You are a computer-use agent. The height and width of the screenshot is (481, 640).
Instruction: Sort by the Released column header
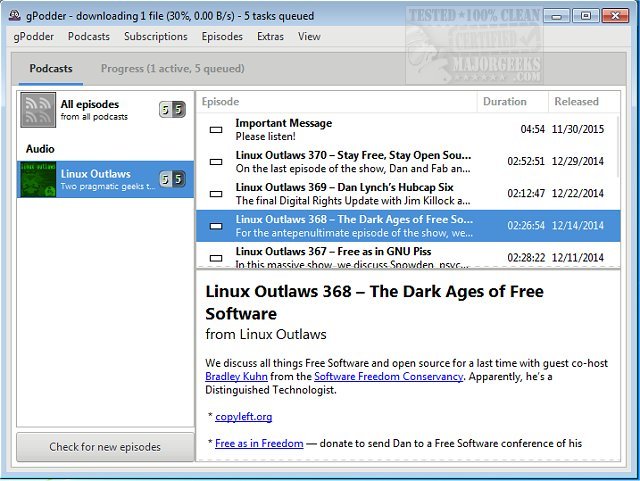coord(584,102)
